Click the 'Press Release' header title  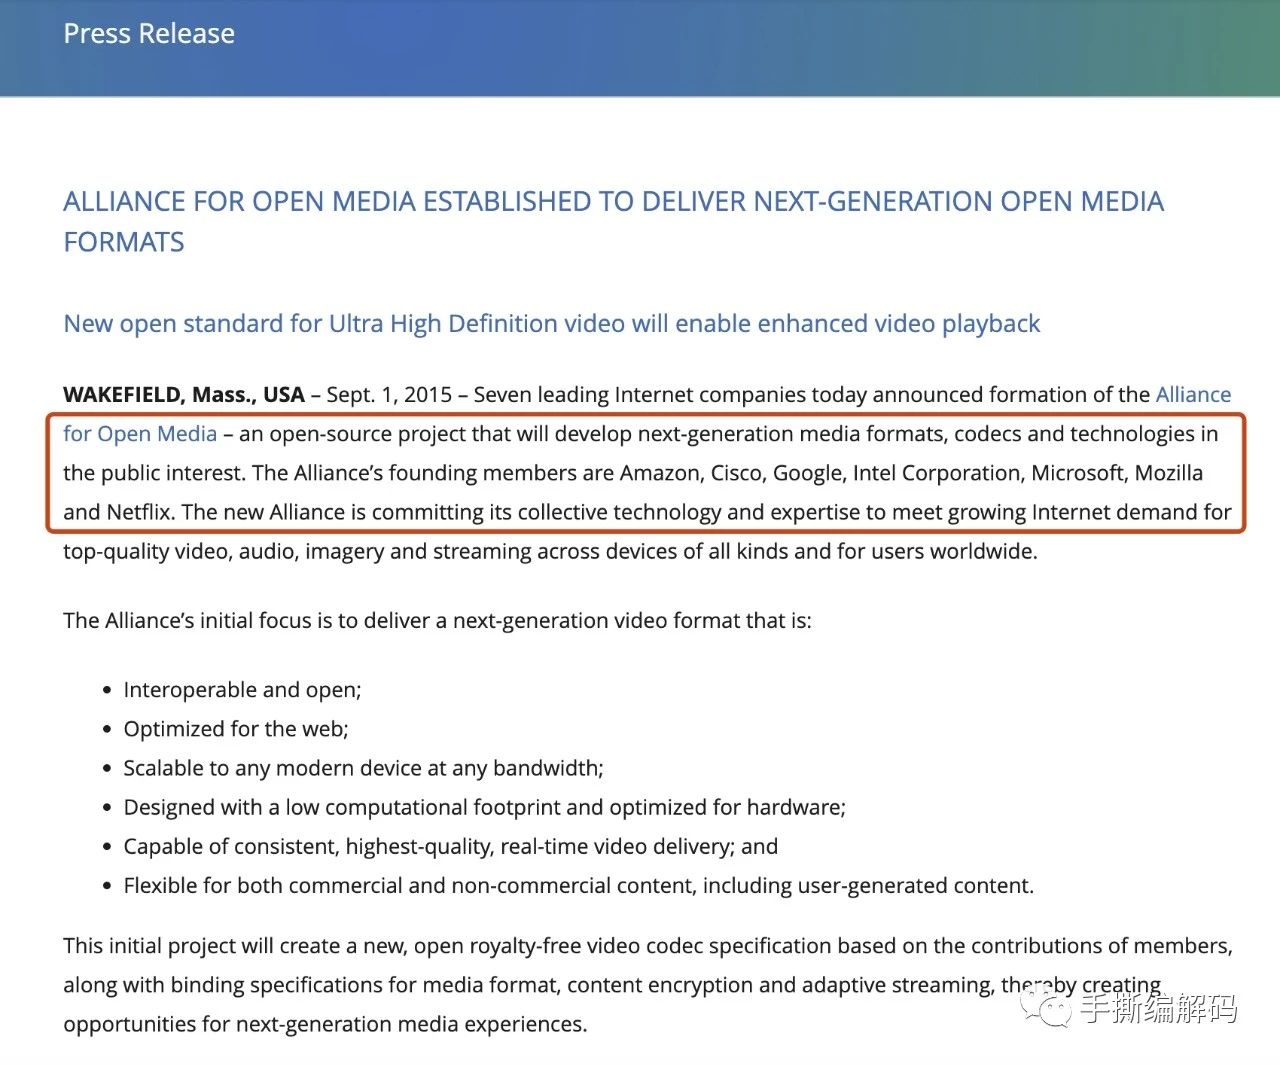tap(149, 34)
